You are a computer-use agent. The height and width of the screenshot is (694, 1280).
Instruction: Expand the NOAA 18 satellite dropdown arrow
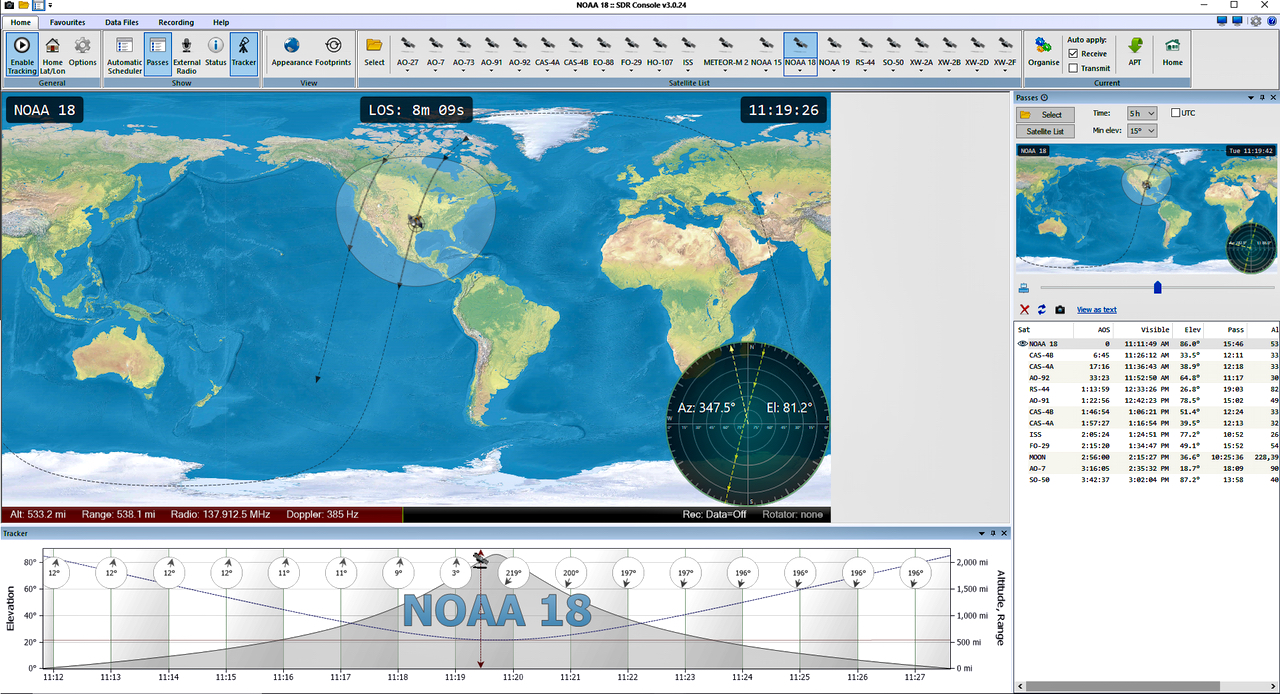coord(800,72)
